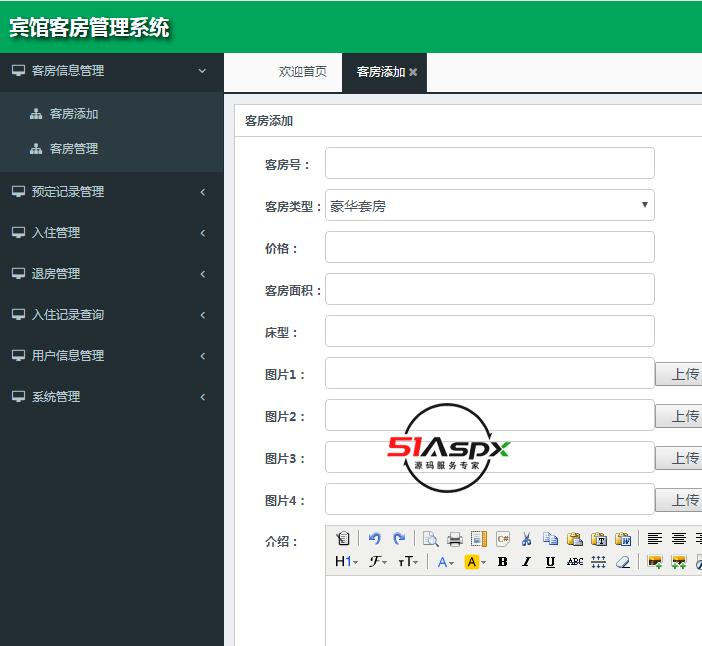This screenshot has height=646, width=702.
Task: Open the font family F dropdown
Action: click(x=378, y=562)
